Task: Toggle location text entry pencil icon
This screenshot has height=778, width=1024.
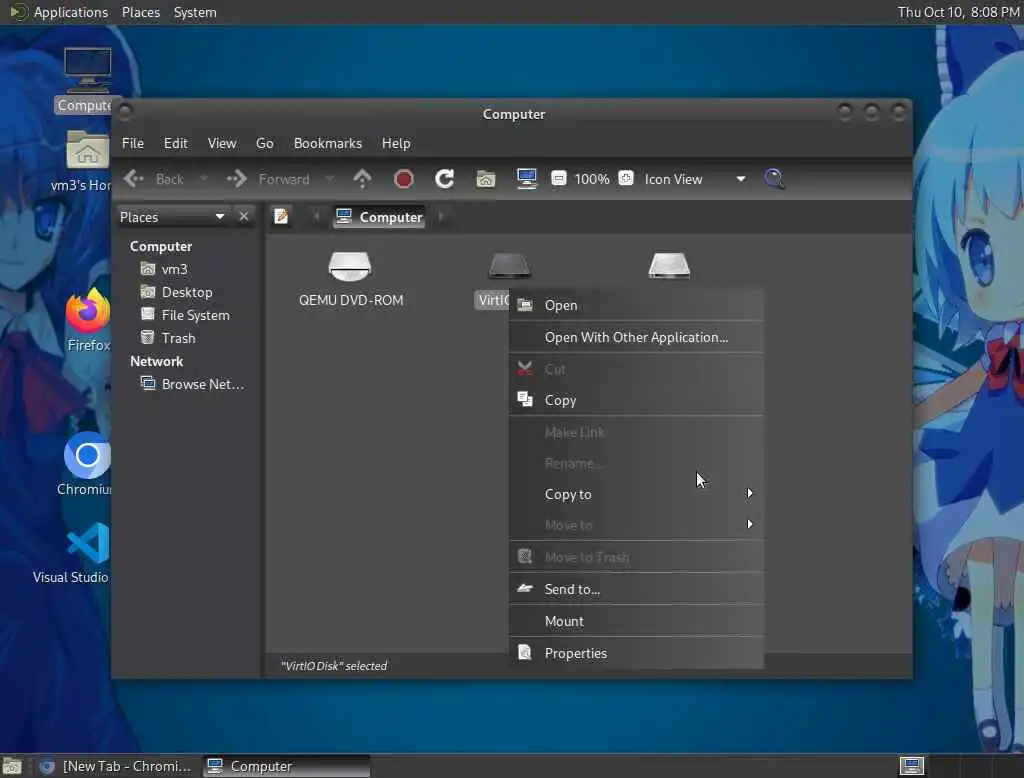Action: point(281,216)
